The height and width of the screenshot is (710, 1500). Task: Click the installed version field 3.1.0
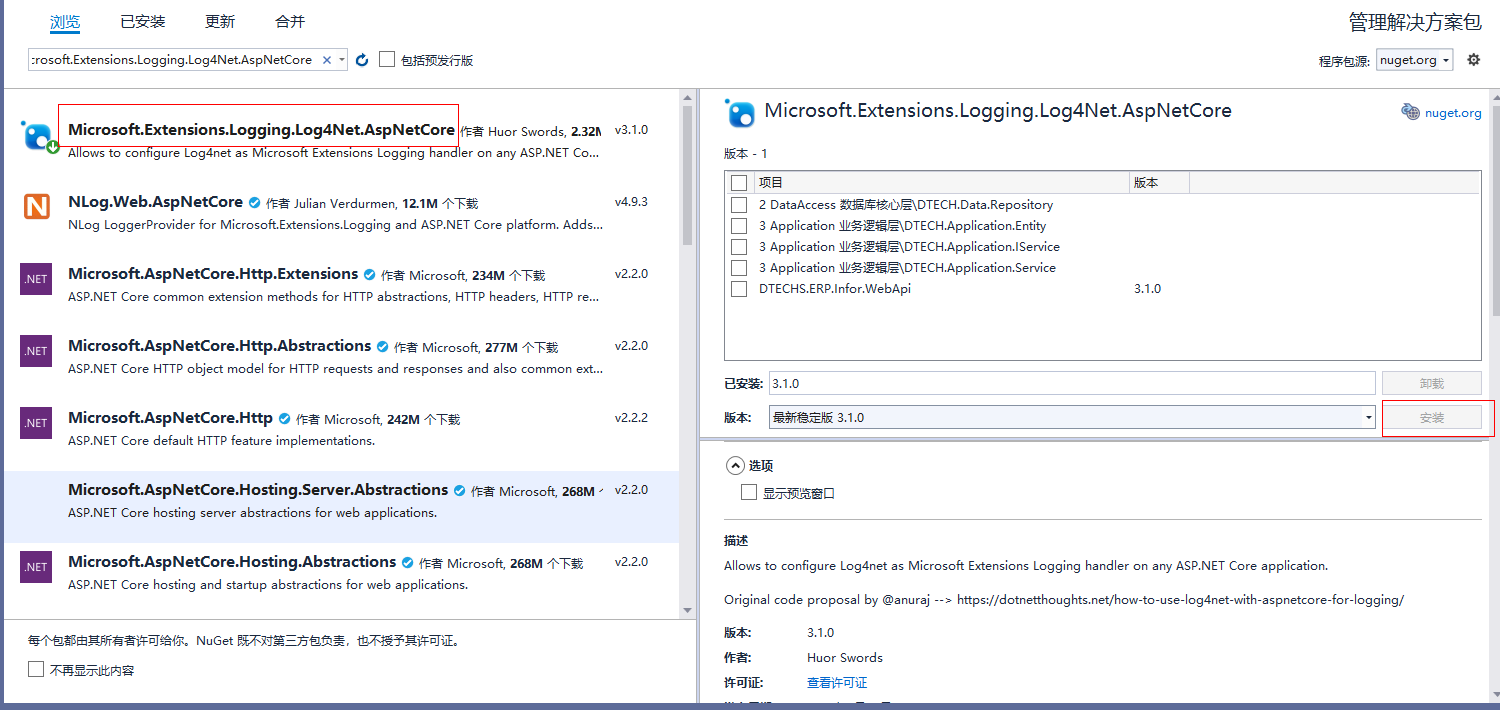1072,383
